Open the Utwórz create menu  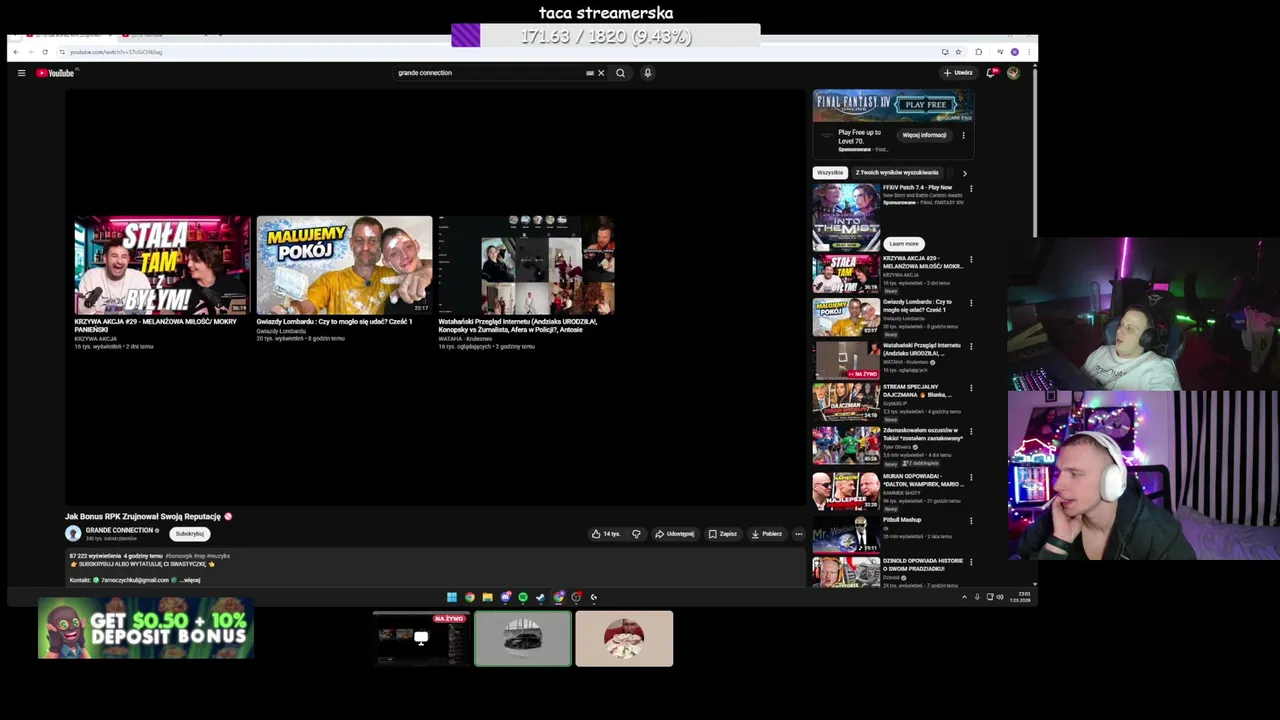coord(958,73)
